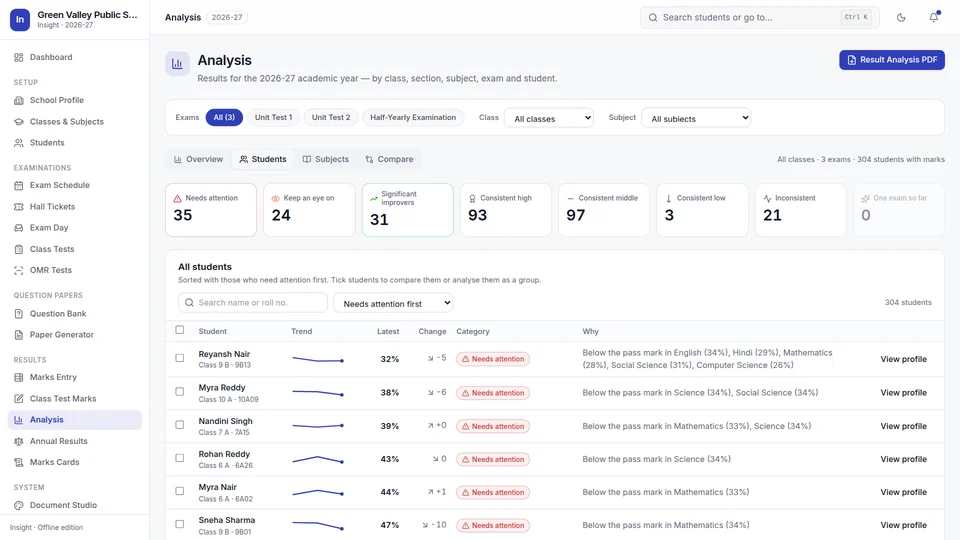Switch to the Students tab
The height and width of the screenshot is (540, 960).
(x=263, y=159)
